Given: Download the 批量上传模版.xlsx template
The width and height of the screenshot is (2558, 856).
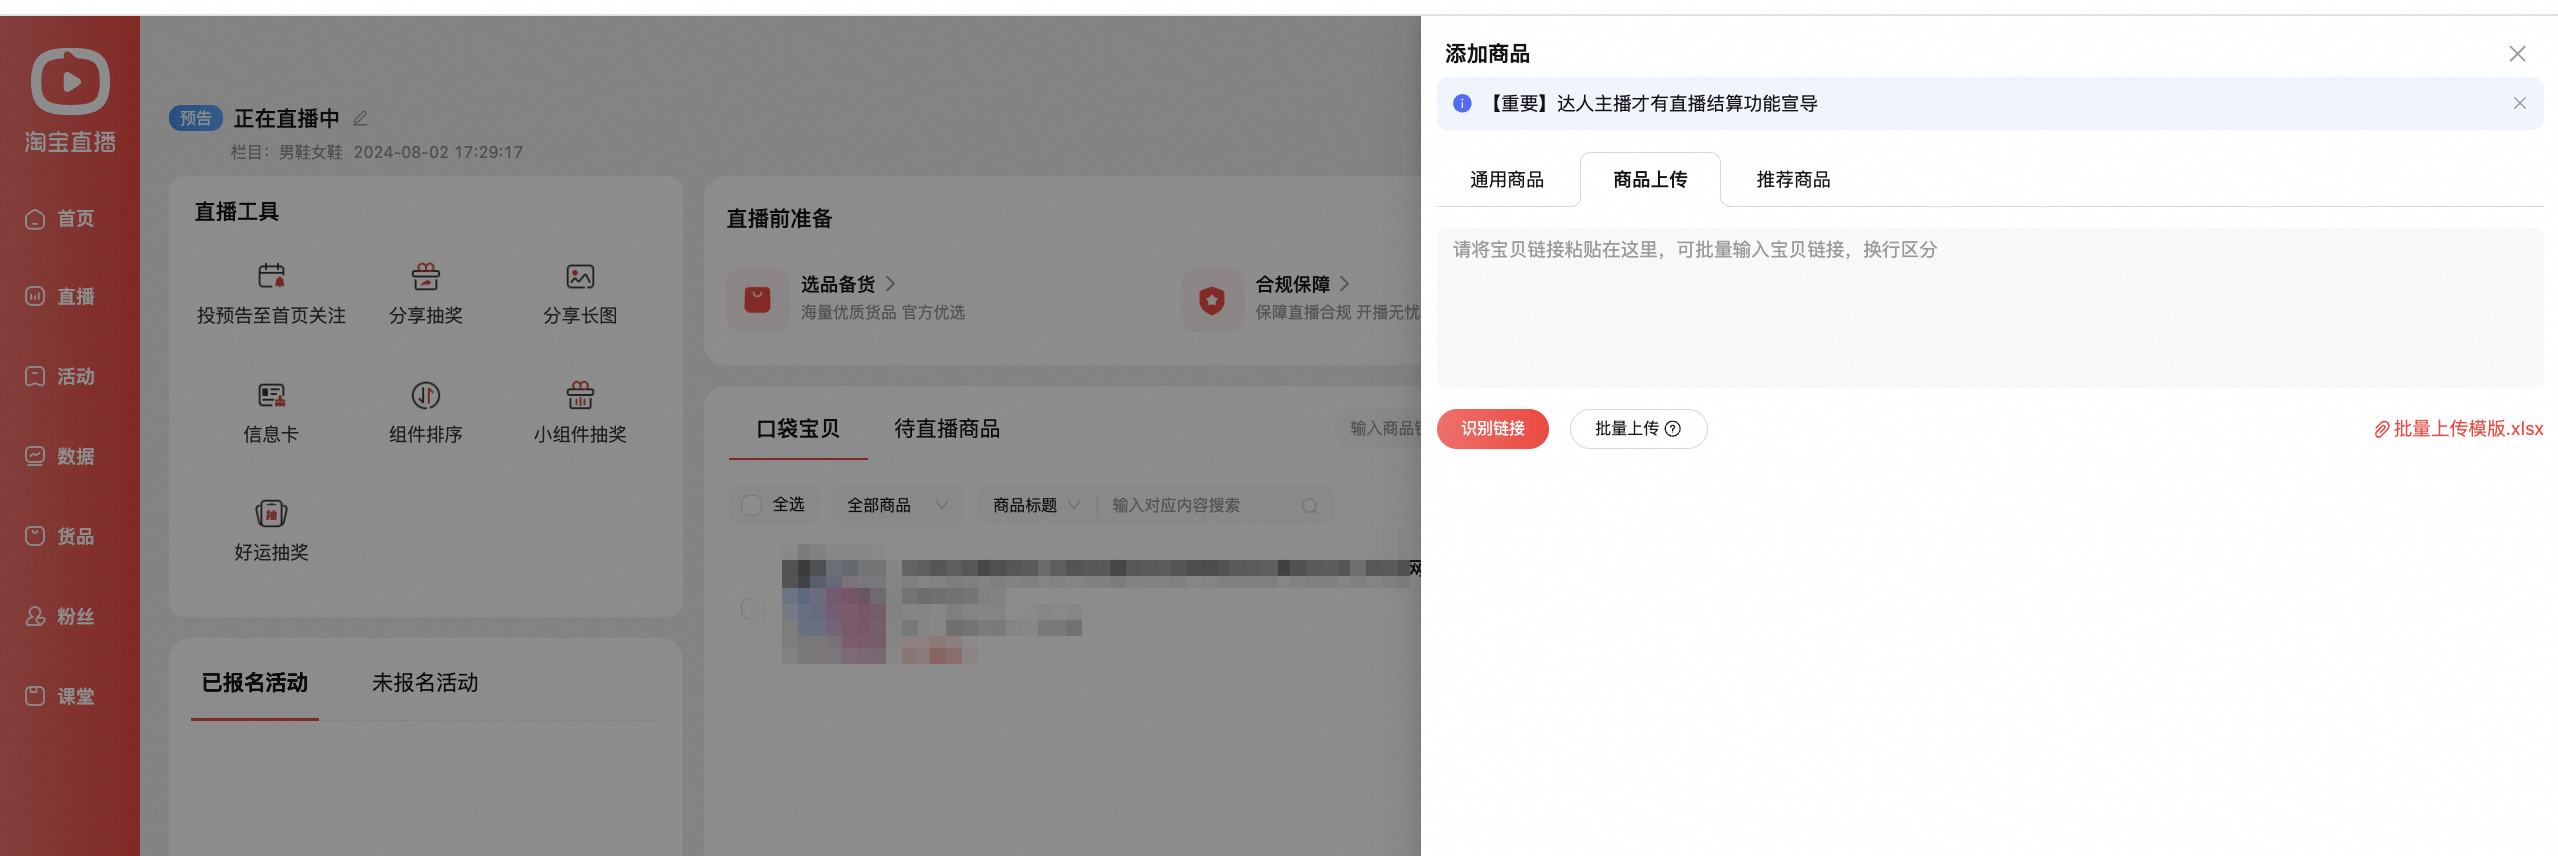Looking at the screenshot, I should pyautogui.click(x=2459, y=429).
